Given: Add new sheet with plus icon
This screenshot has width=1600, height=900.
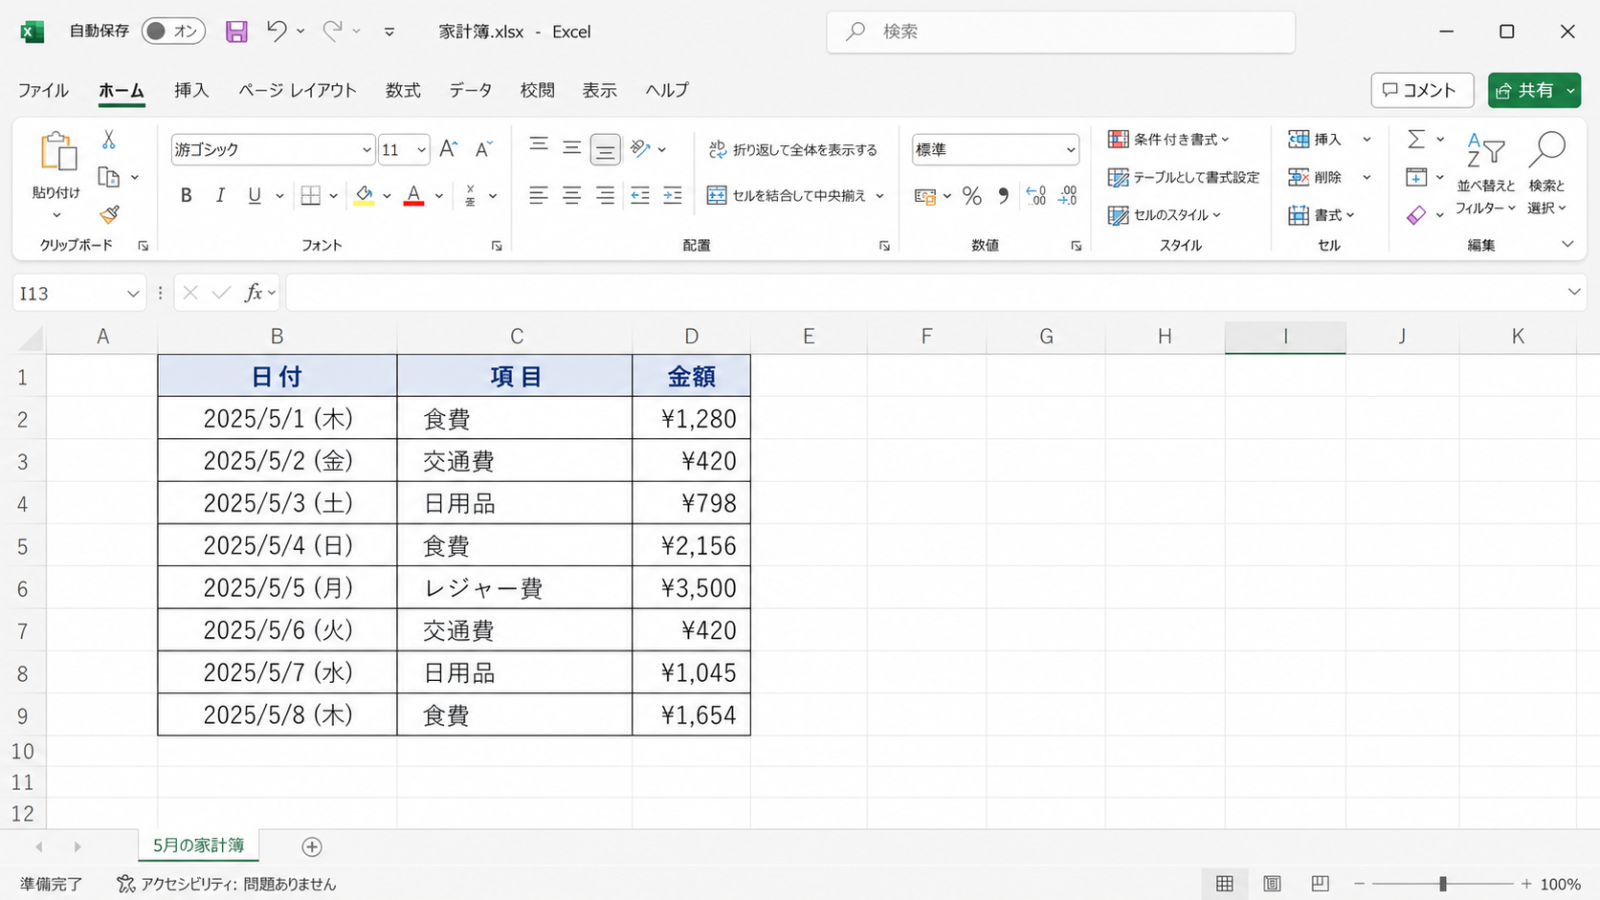Looking at the screenshot, I should (x=312, y=847).
